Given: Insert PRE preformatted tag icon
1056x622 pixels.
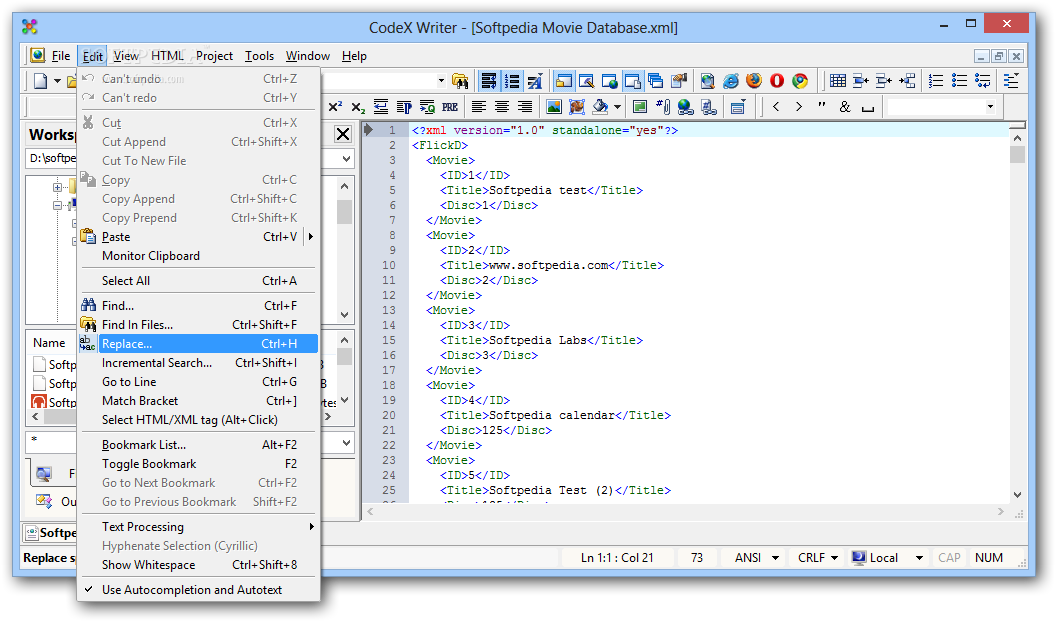Looking at the screenshot, I should point(450,106).
